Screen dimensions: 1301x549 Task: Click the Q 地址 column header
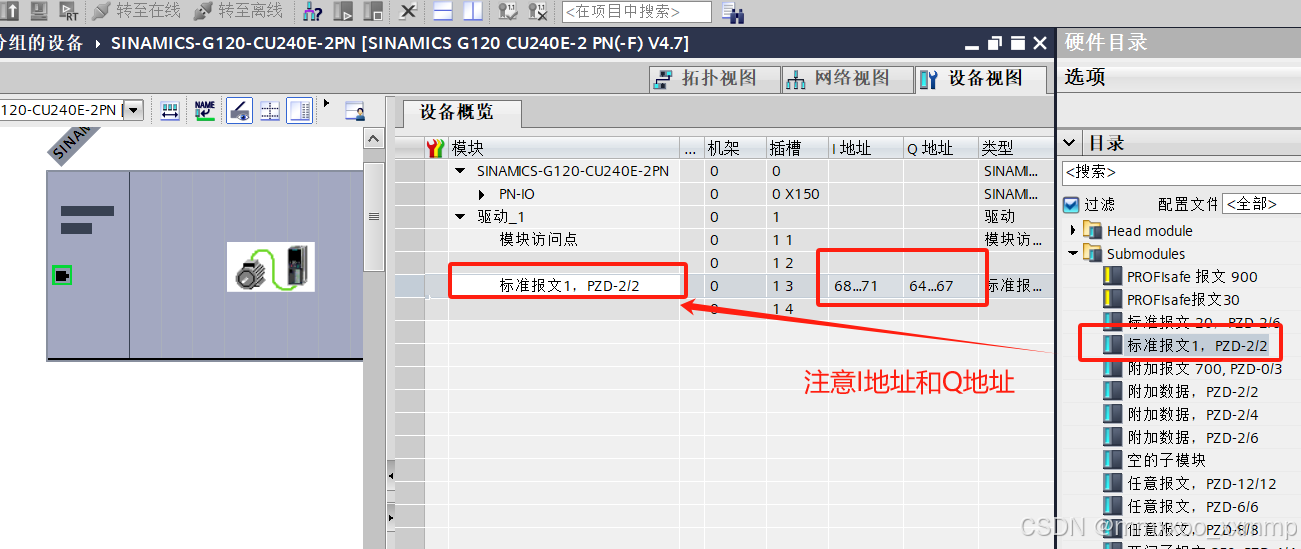pyautogui.click(x=940, y=148)
